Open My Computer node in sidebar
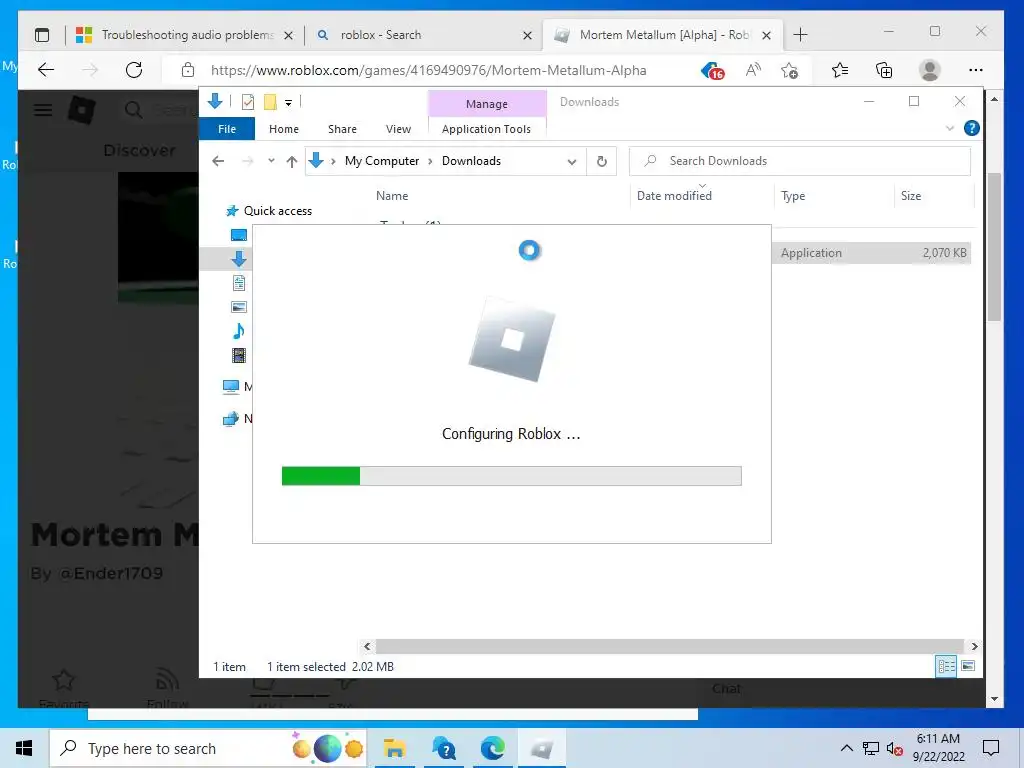Viewport: 1024px width, 768px height. [231, 387]
